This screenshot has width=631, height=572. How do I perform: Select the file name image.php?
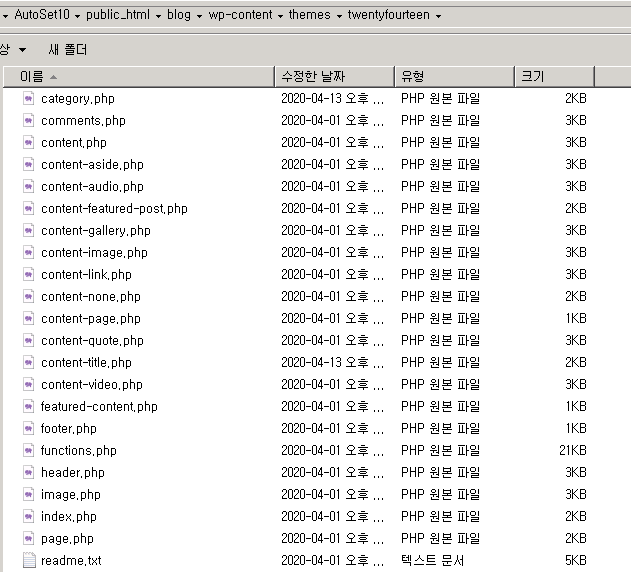[x=70, y=495]
